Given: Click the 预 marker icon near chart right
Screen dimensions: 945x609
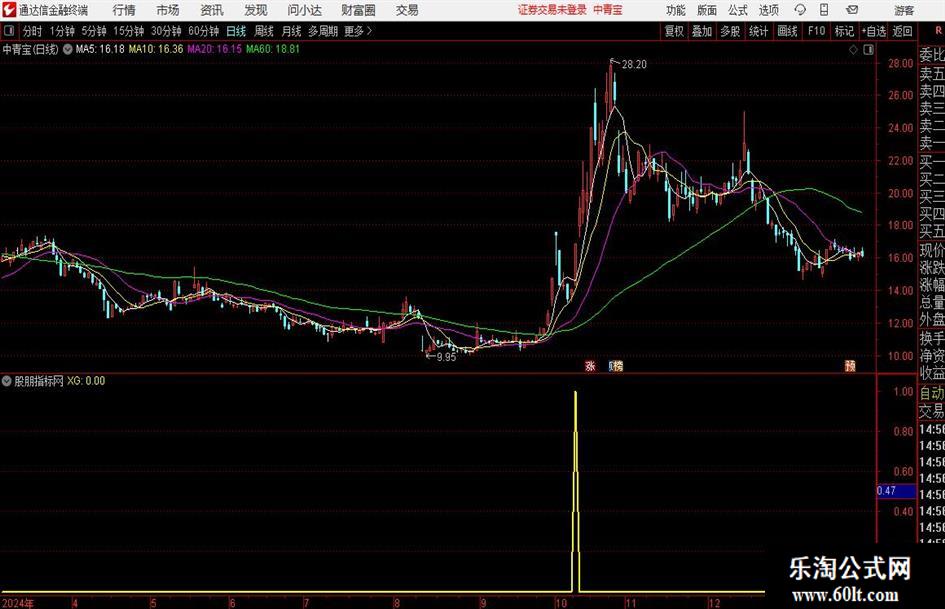Looking at the screenshot, I should pos(850,366).
